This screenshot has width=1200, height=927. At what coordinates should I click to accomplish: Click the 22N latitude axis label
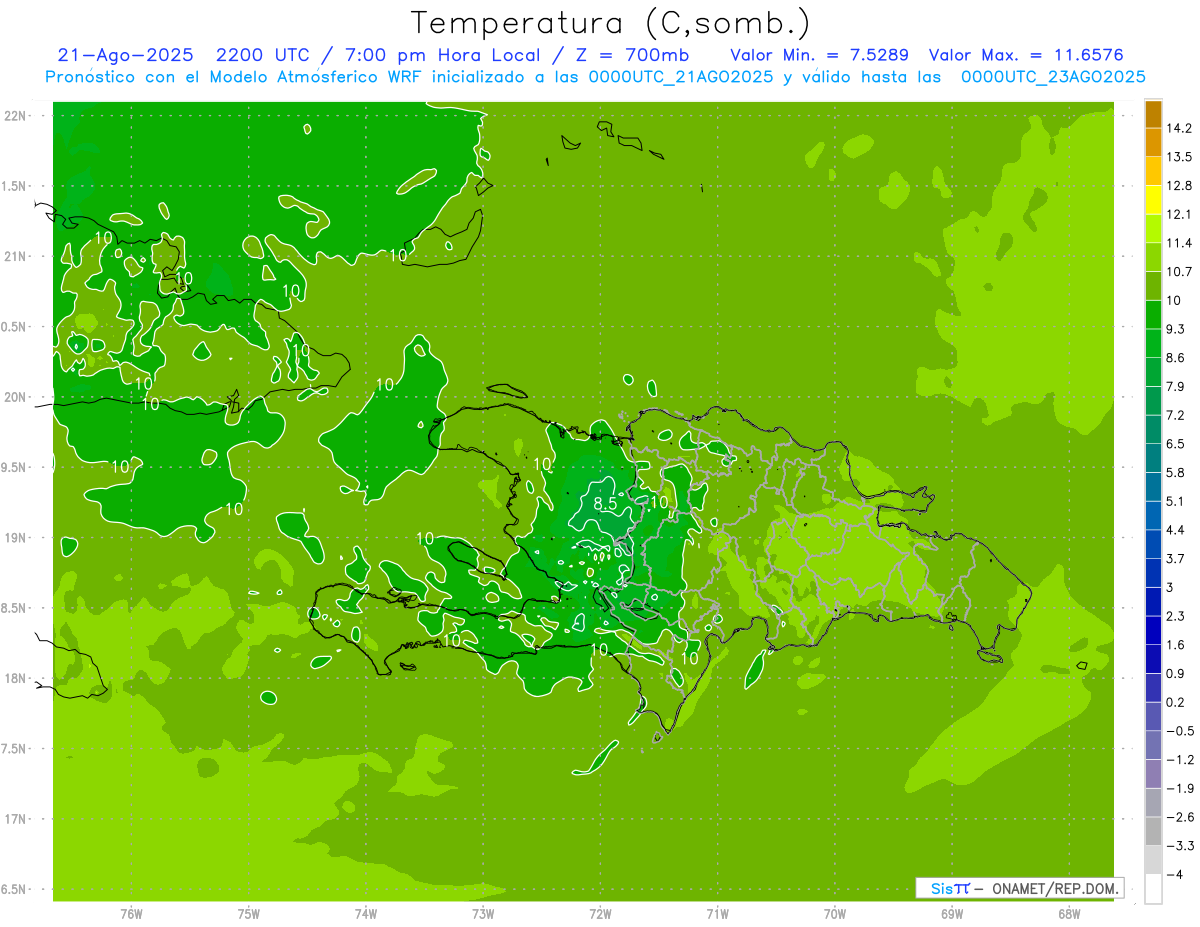click(x=14, y=116)
